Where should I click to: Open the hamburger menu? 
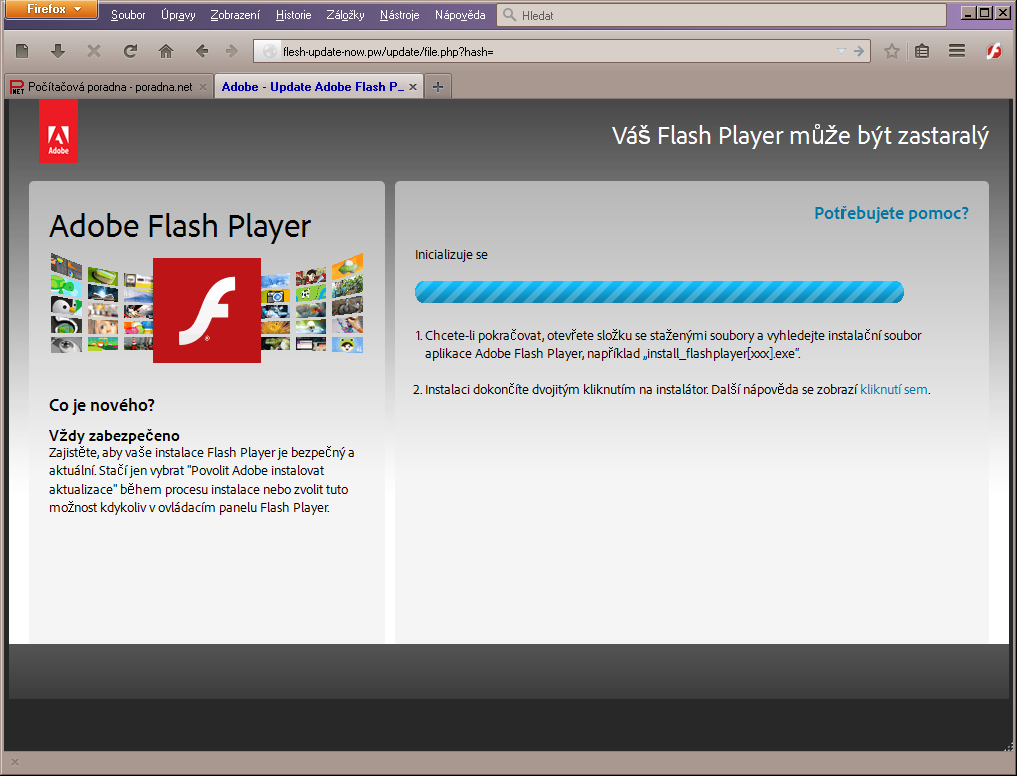(957, 51)
